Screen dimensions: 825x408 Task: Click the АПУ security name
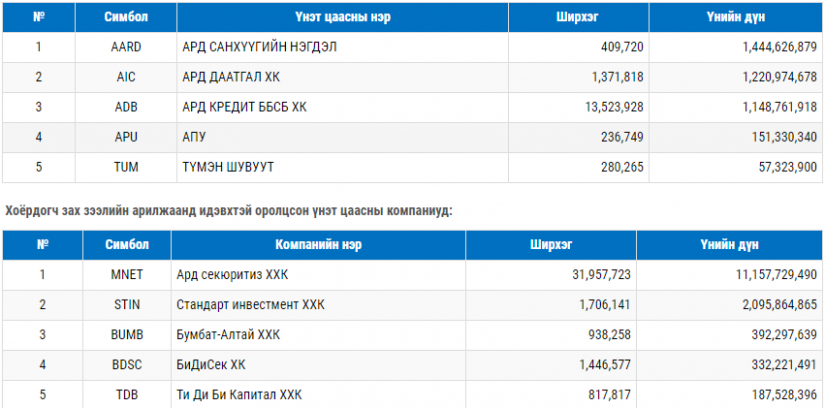(x=194, y=137)
